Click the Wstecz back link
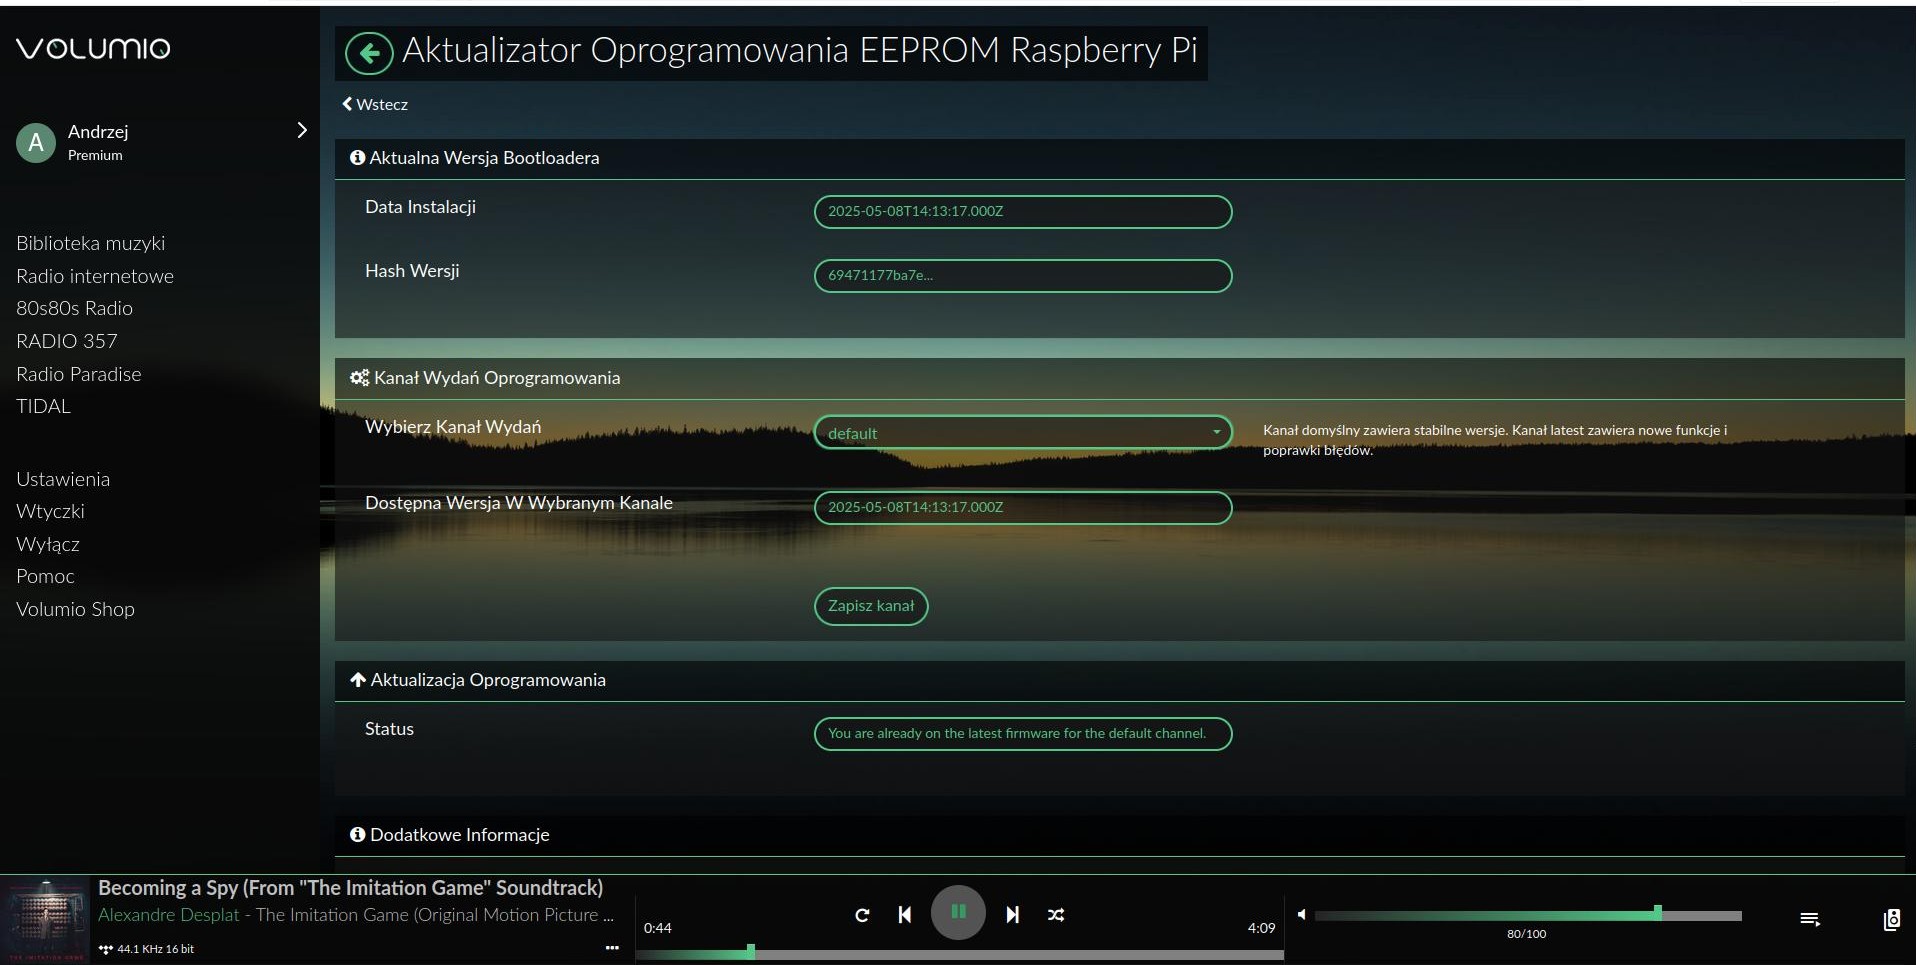1916x965 pixels. [x=375, y=104]
